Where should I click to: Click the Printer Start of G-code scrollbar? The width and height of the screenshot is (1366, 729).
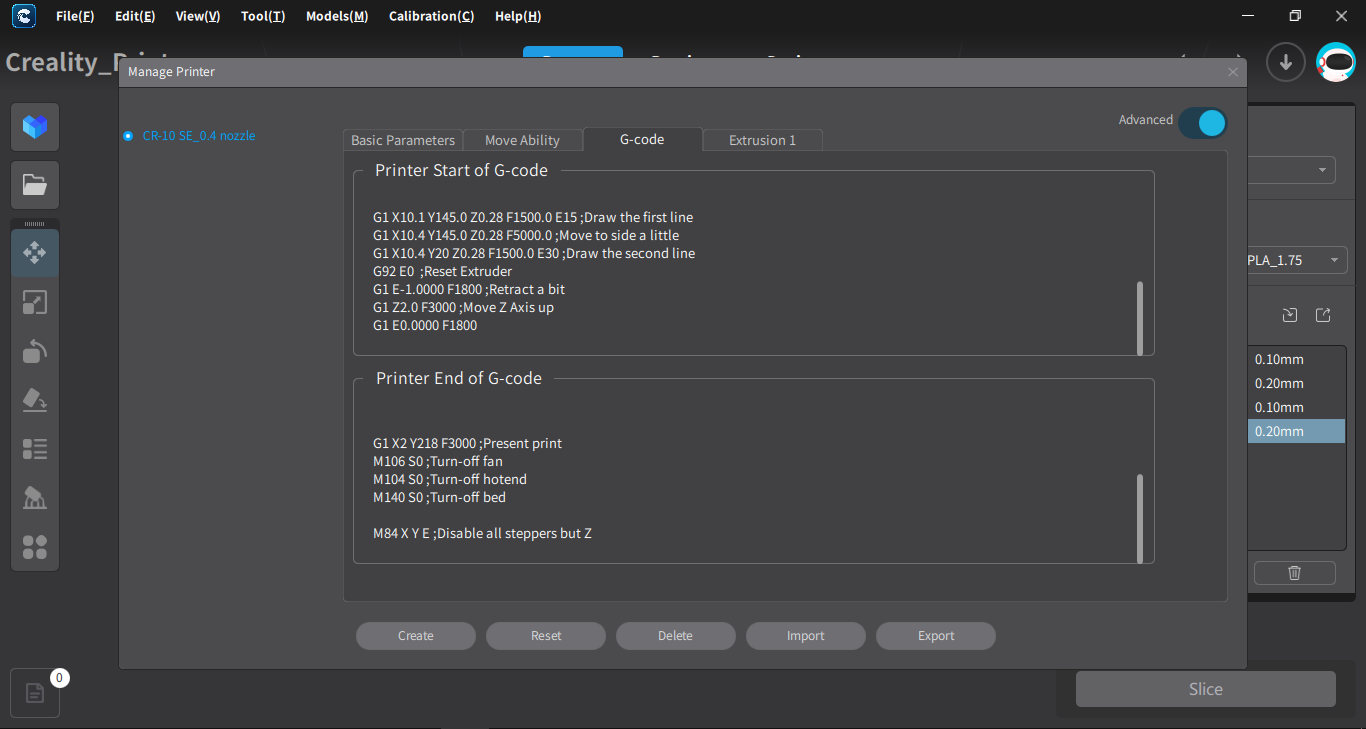pyautogui.click(x=1140, y=317)
